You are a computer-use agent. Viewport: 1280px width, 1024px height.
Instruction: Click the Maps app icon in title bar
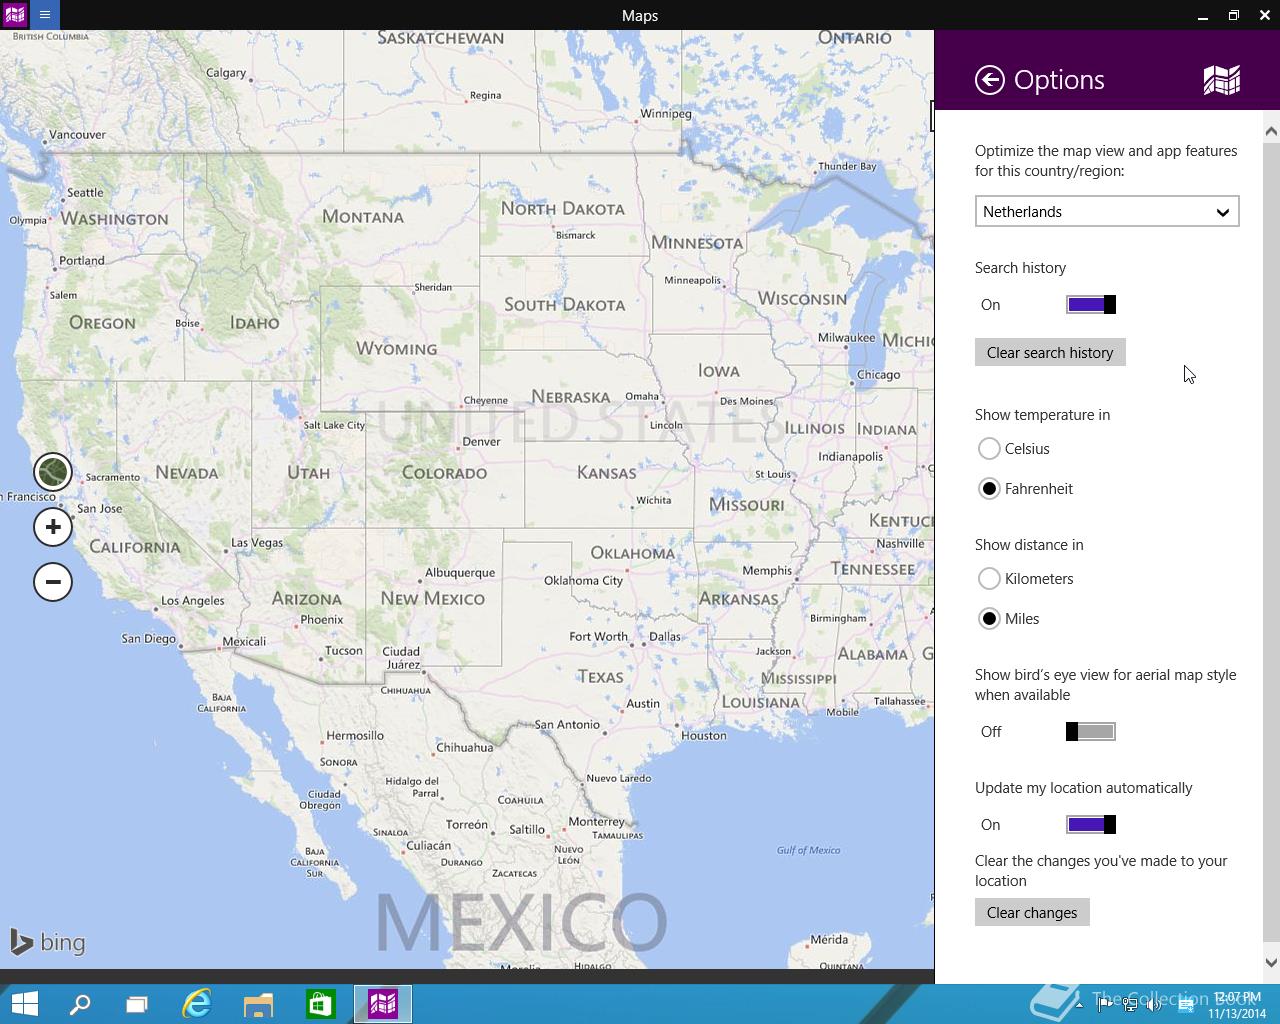[x=15, y=15]
